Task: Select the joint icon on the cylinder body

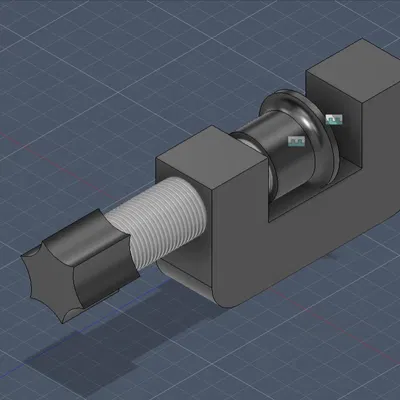Action: tap(297, 141)
